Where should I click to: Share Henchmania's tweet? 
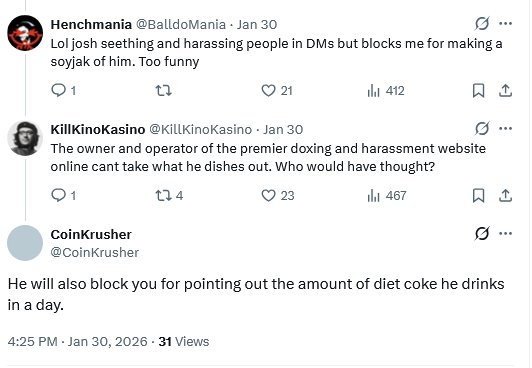coord(505,91)
